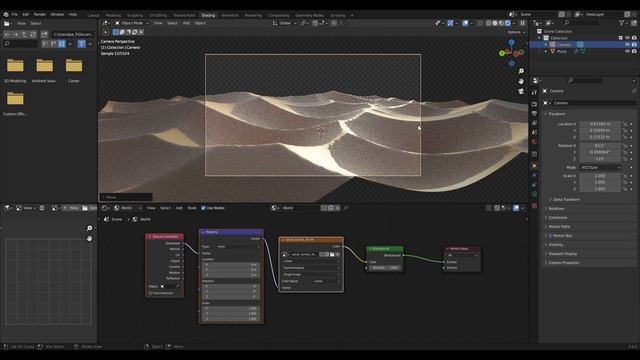Open Equirectangular projection dropdown on image node
Viewport: 640px width, 360px height.
click(311, 268)
